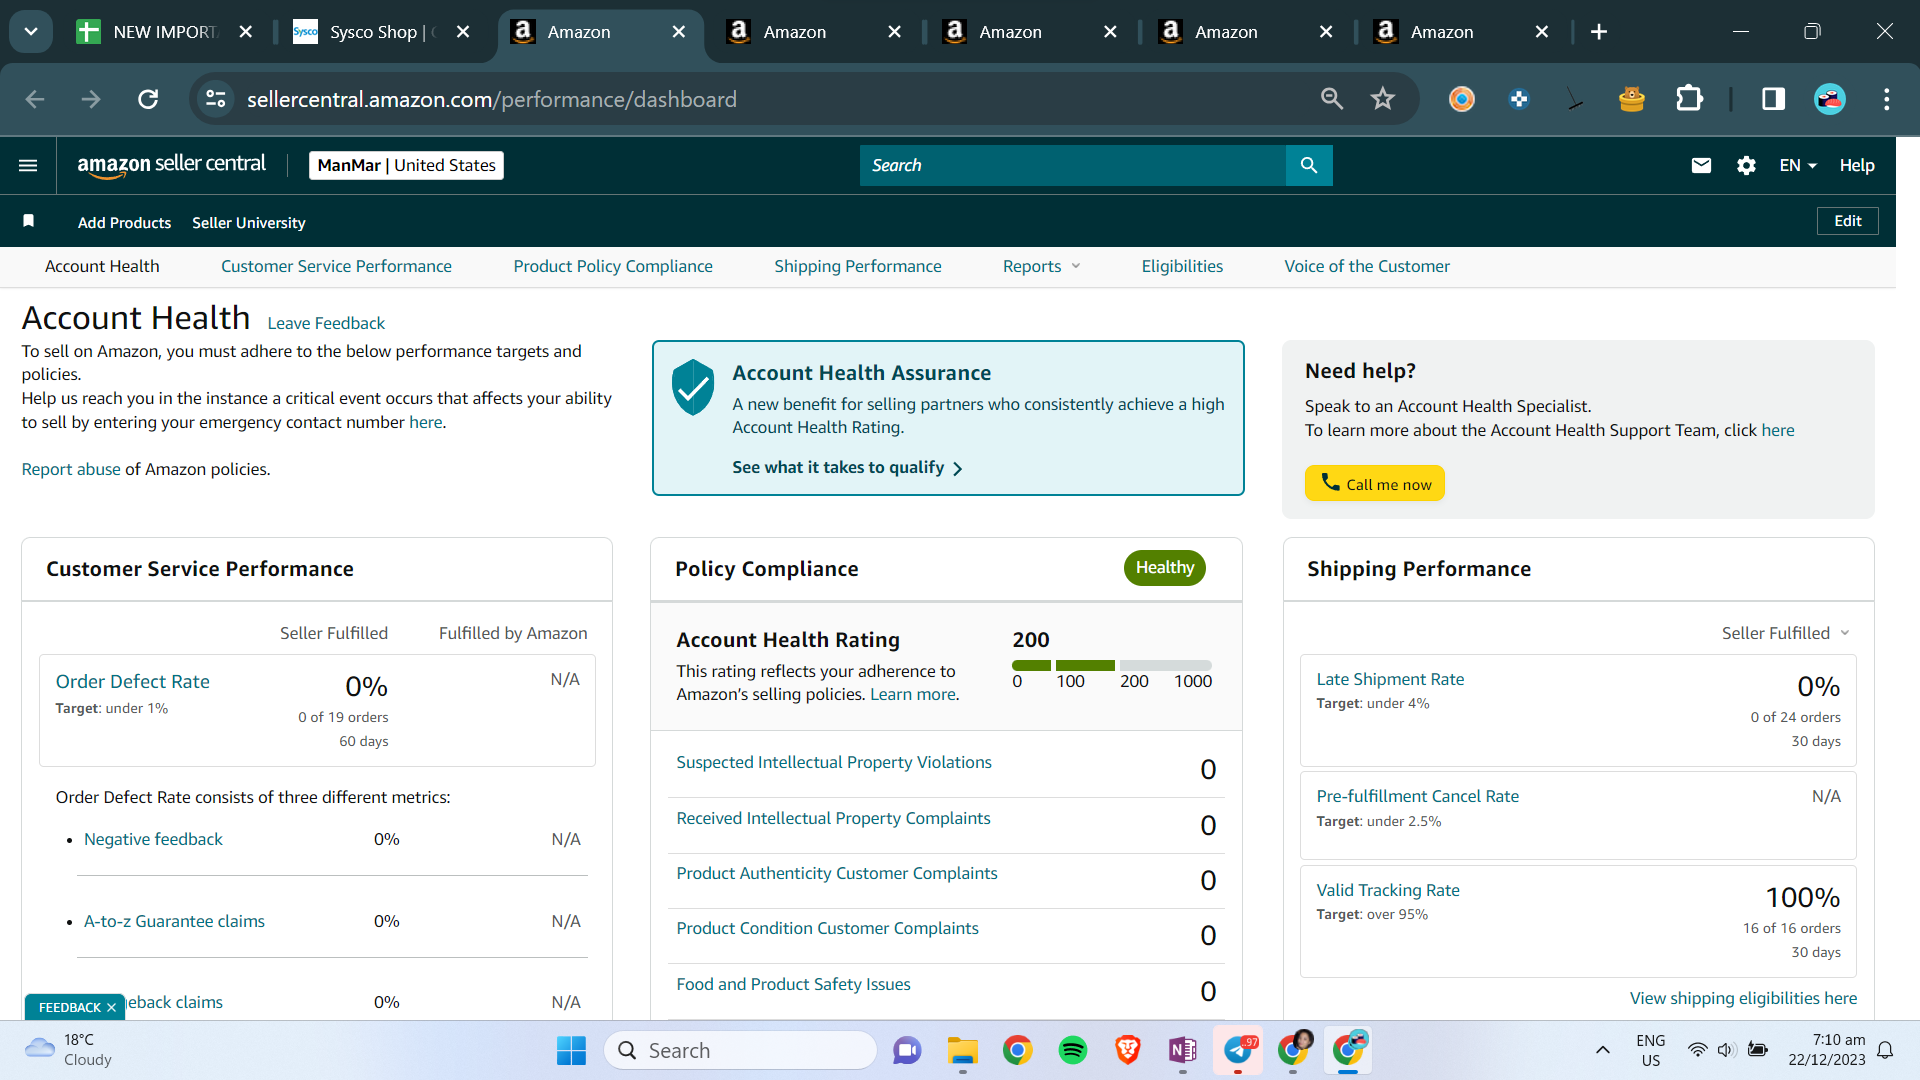This screenshot has width=1920, height=1080.
Task: Reload the page
Action: 148,99
